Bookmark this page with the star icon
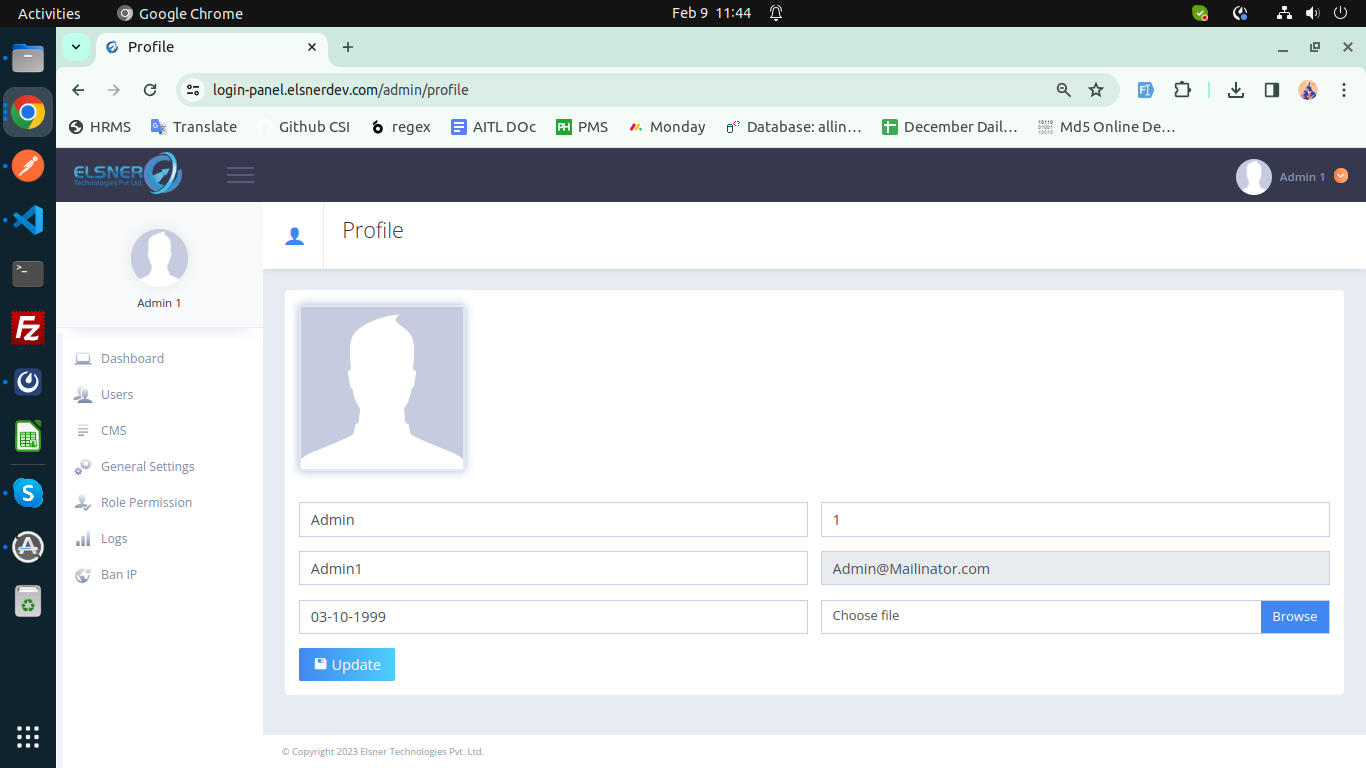 pos(1097,89)
